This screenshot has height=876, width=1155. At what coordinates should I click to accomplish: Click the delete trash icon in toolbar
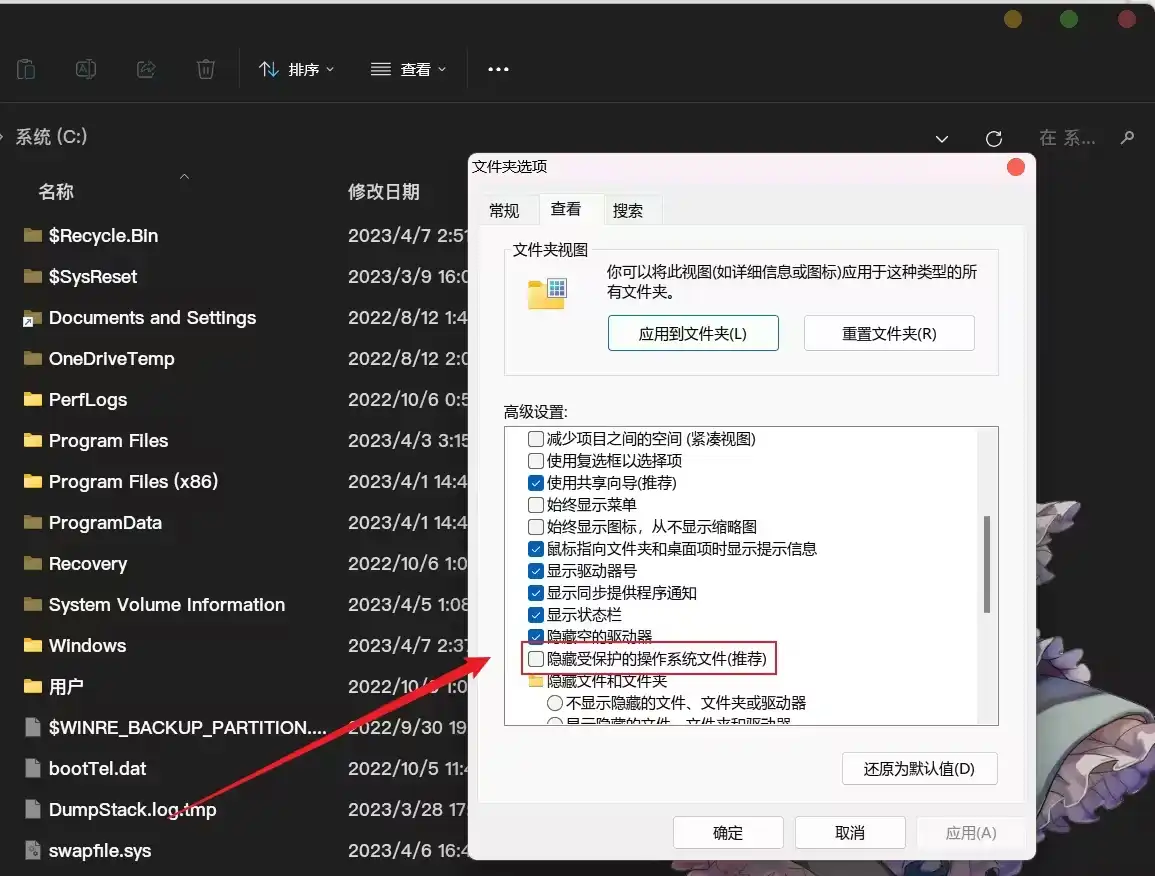tap(205, 69)
